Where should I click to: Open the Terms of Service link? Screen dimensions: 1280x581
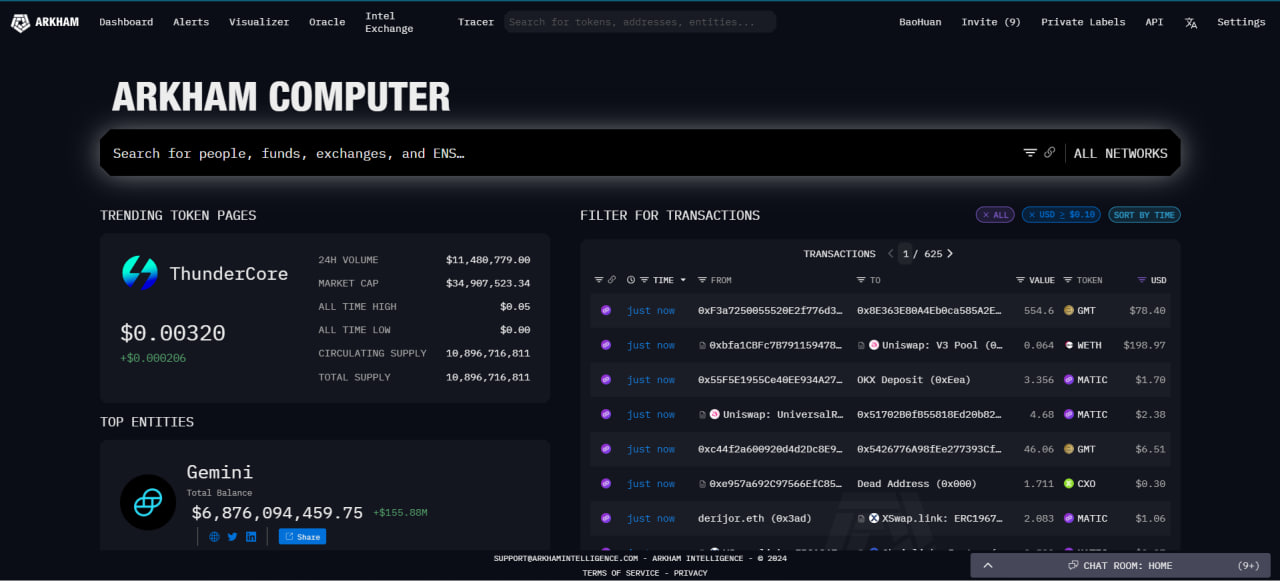click(x=621, y=573)
